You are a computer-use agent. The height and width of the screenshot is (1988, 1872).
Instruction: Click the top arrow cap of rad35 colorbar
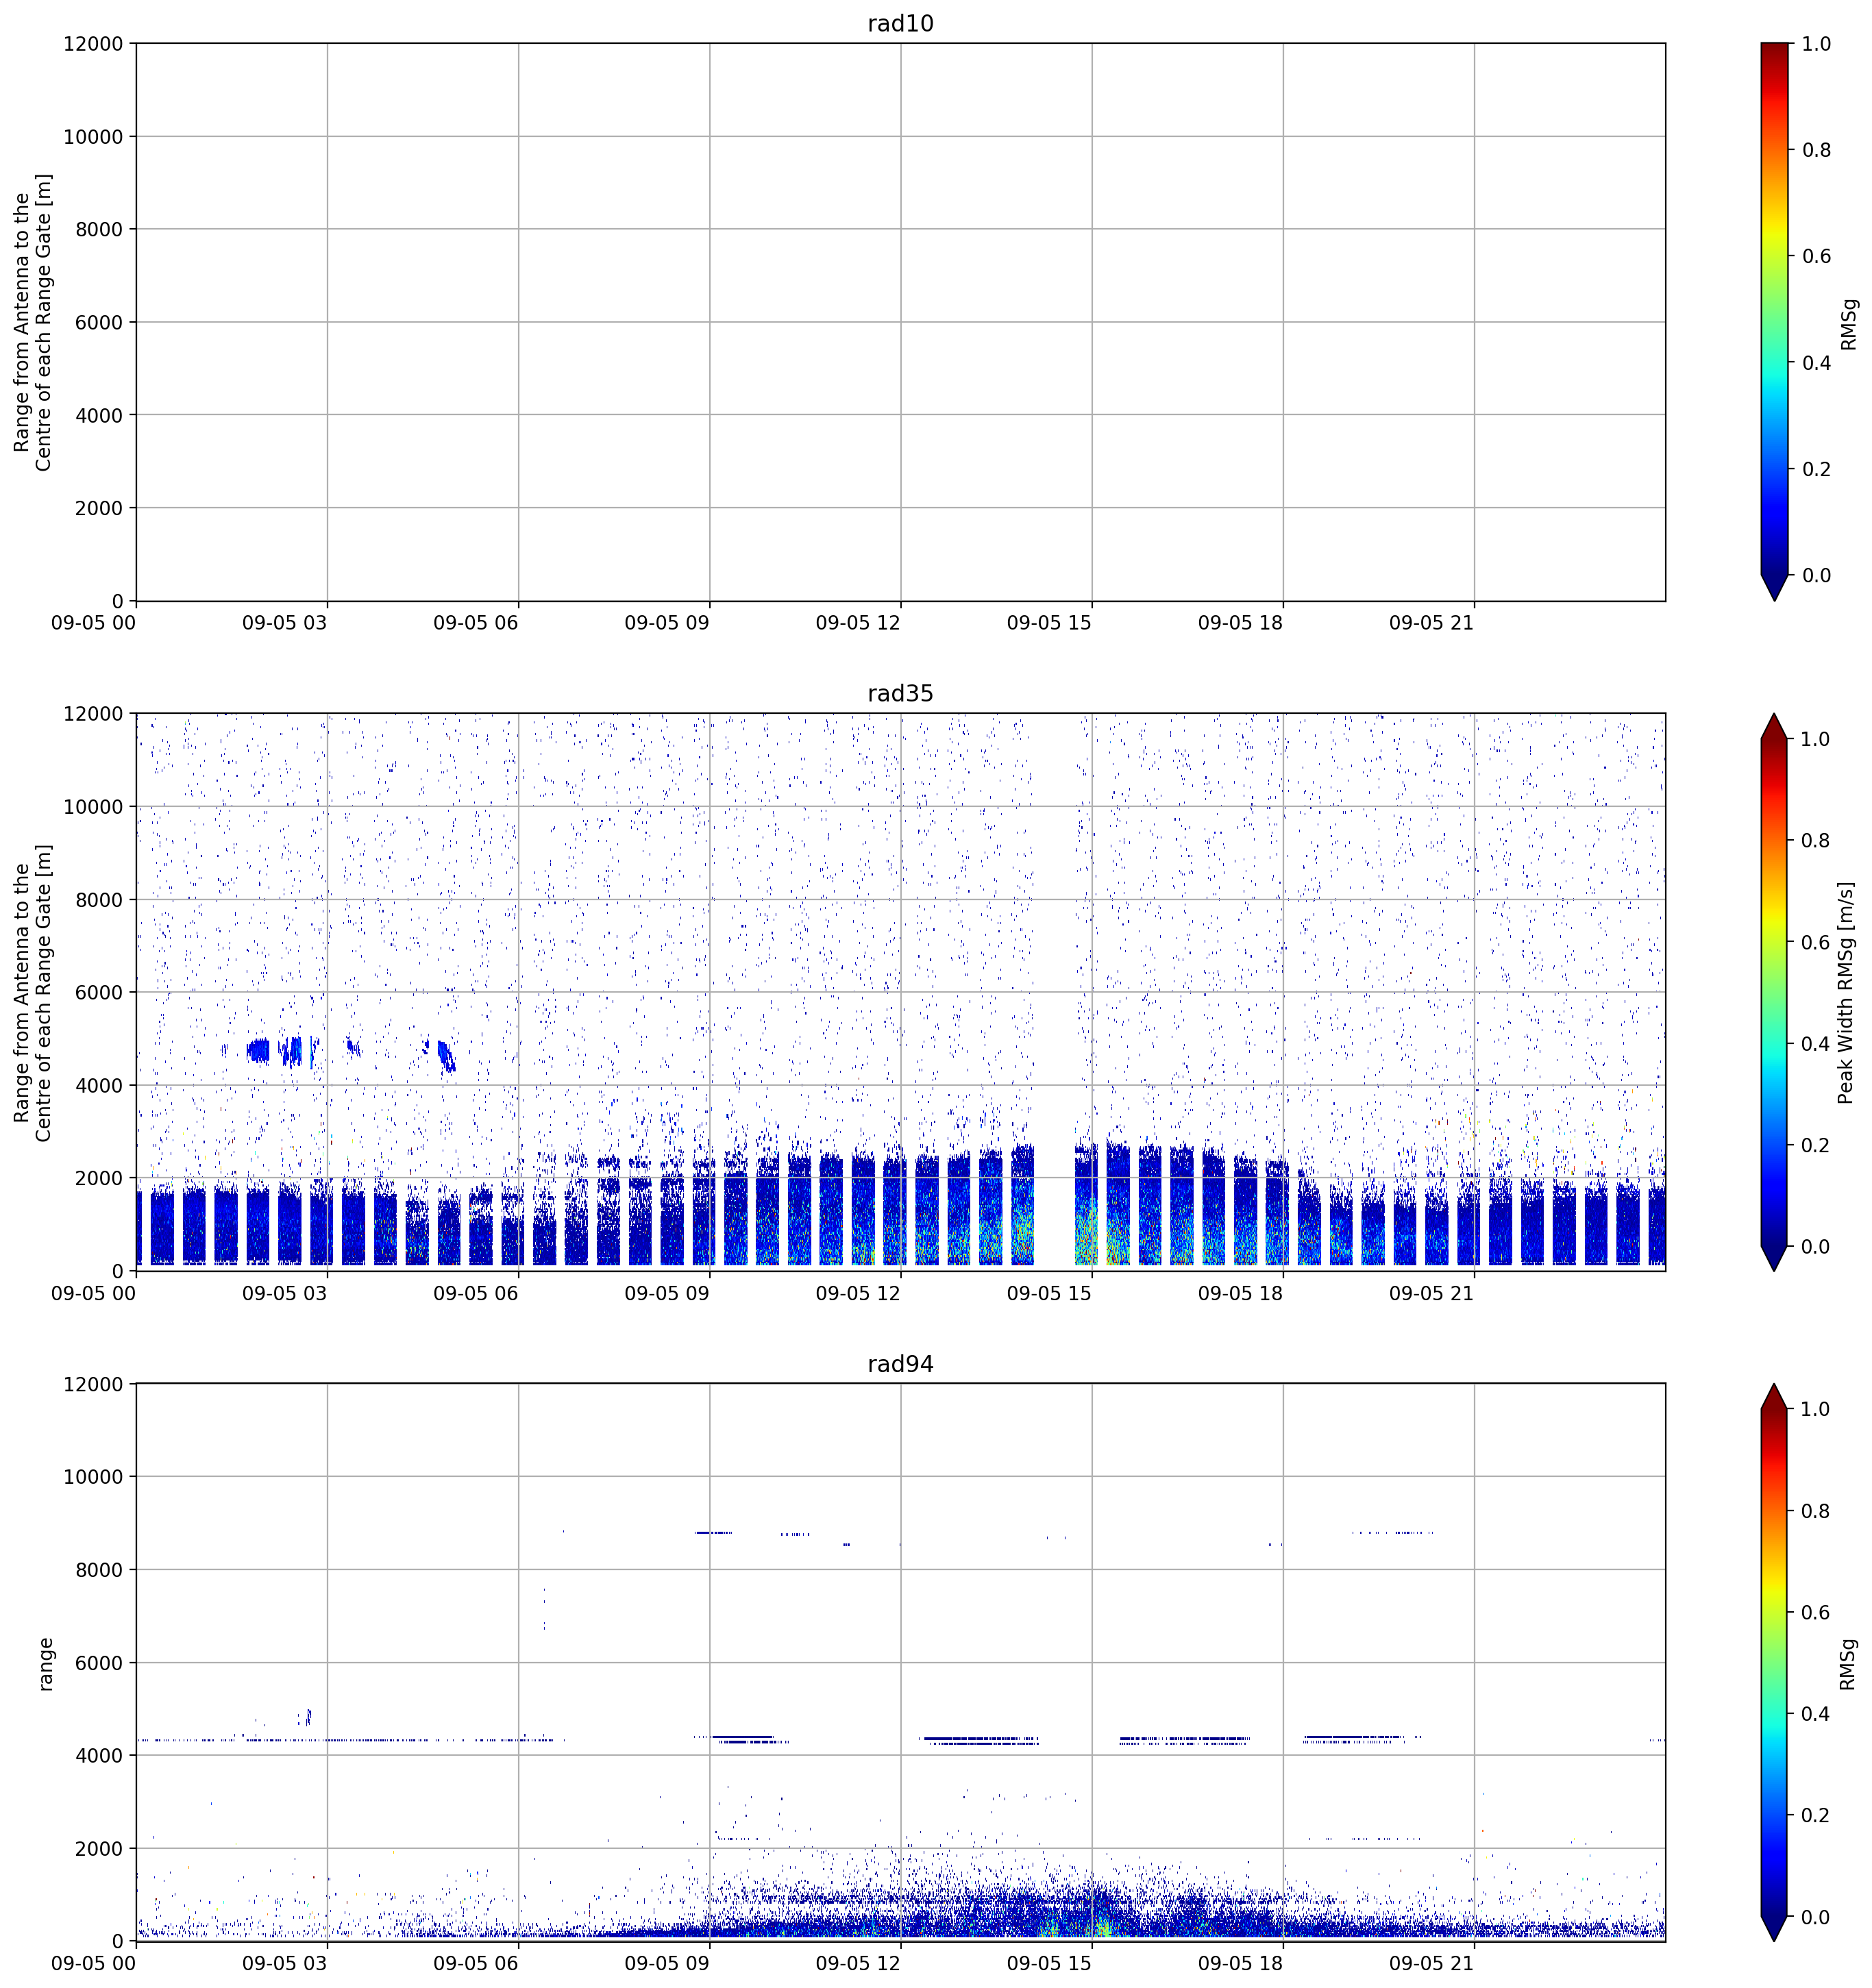pyautogui.click(x=1774, y=727)
